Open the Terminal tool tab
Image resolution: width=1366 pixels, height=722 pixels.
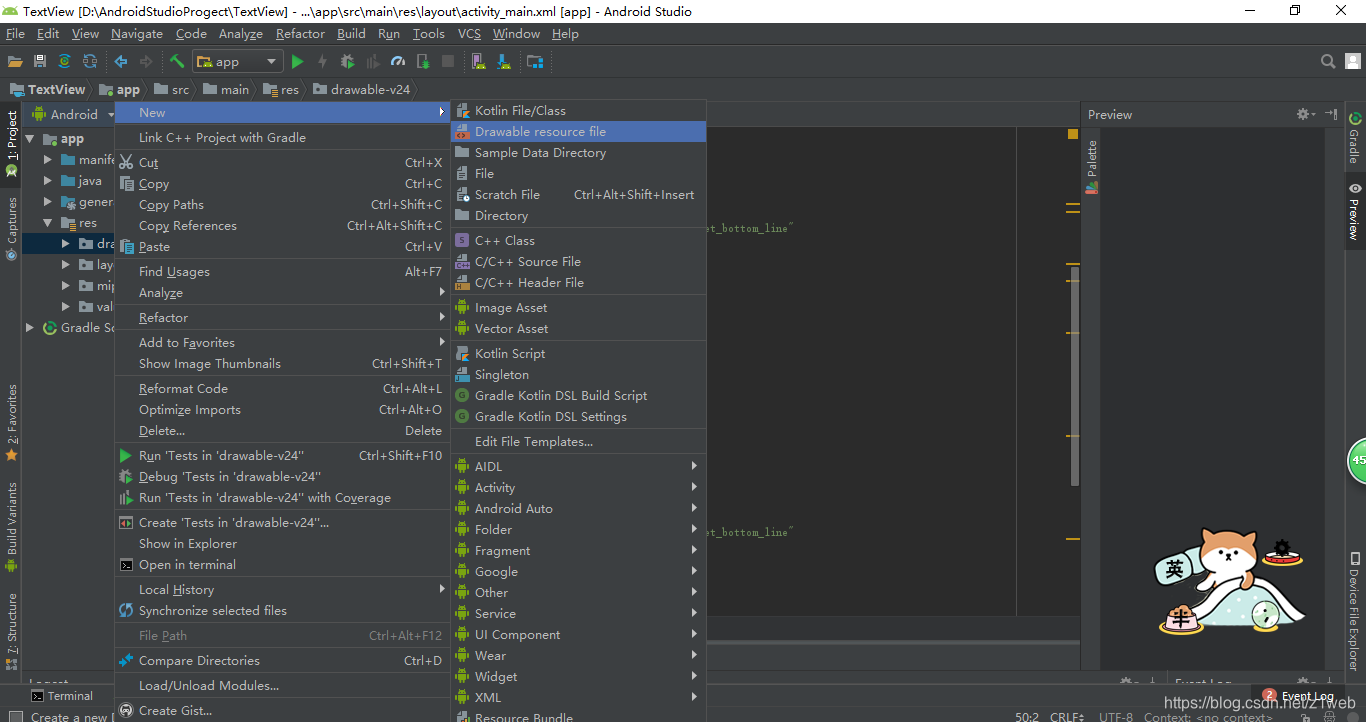(61, 696)
